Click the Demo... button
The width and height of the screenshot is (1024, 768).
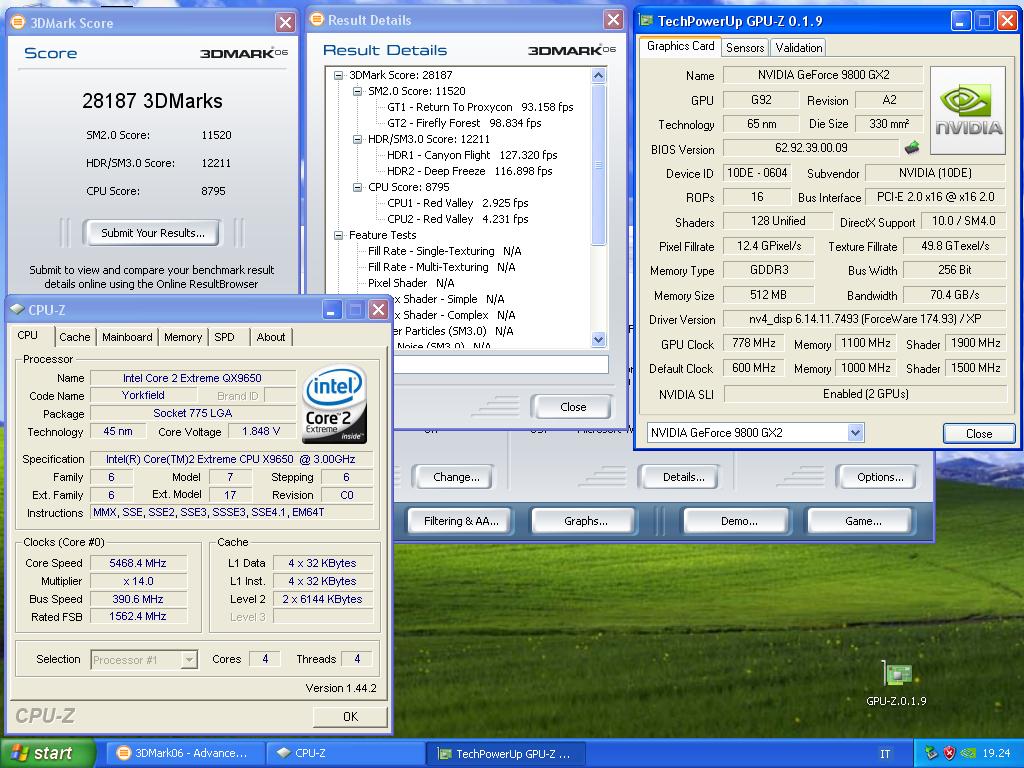tap(739, 521)
